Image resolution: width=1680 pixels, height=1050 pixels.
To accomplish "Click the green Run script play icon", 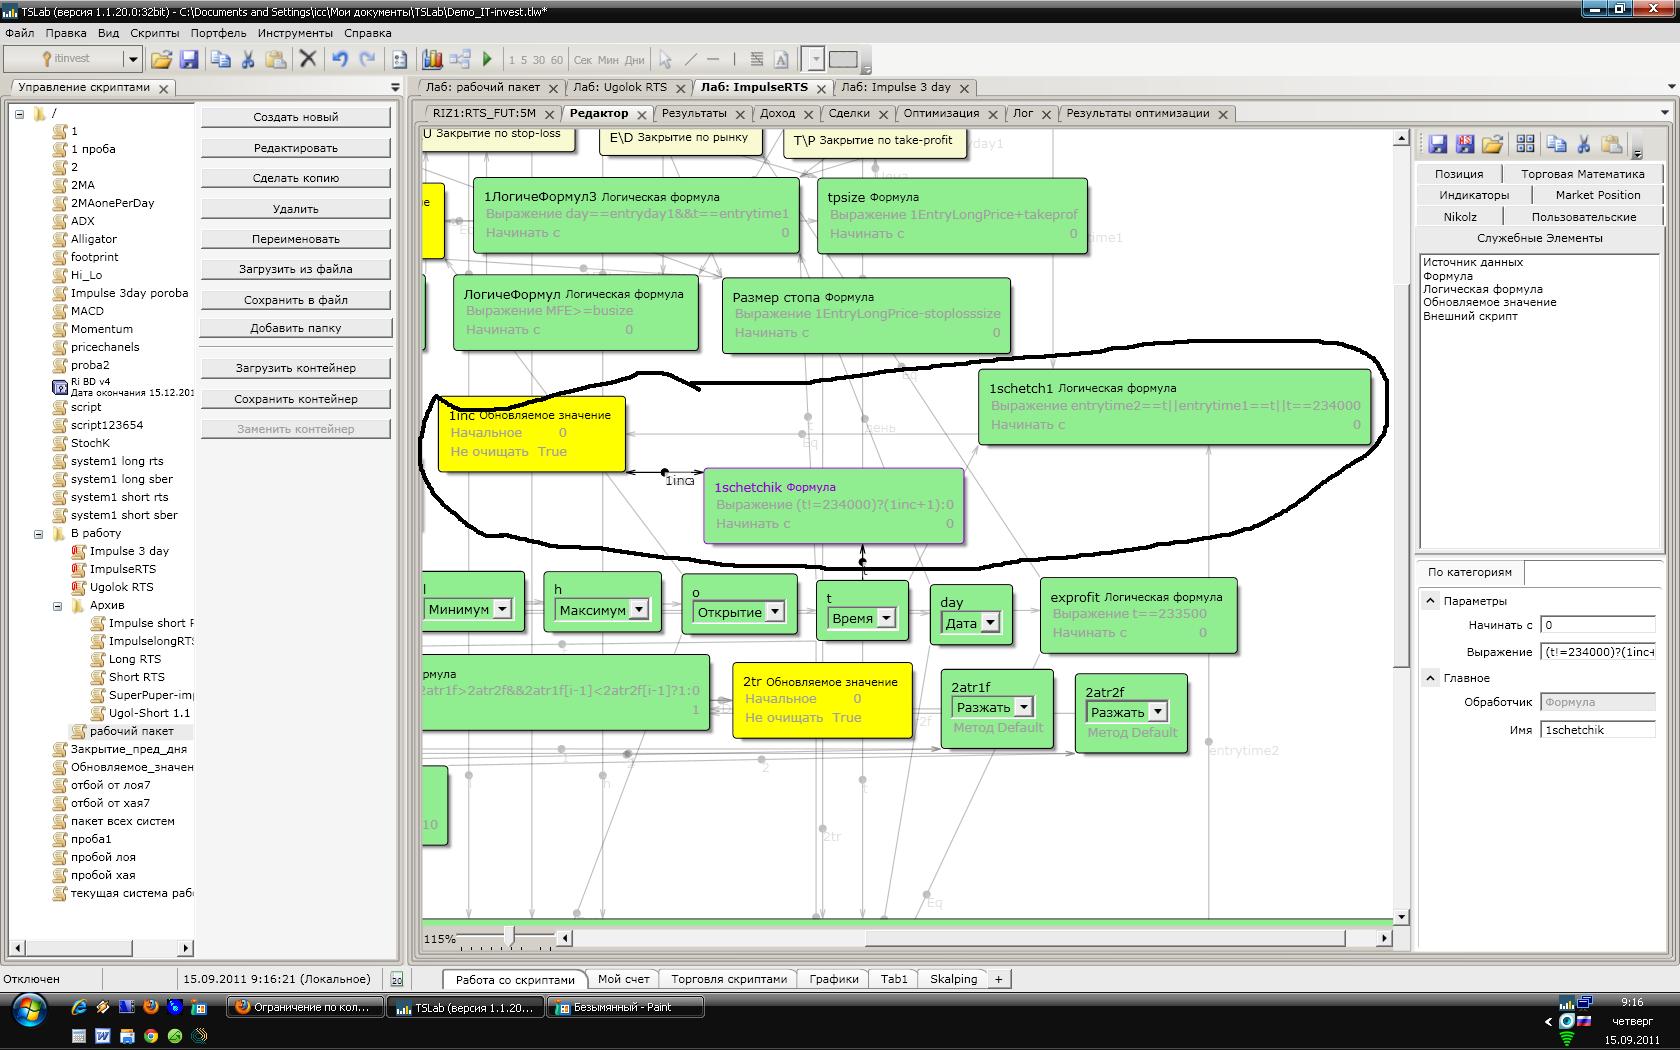I will point(487,60).
